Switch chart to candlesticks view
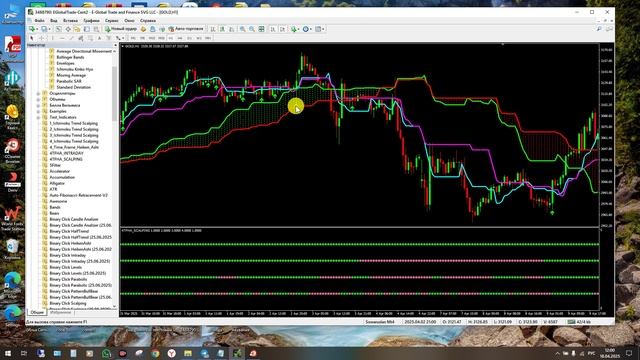The width and height of the screenshot is (640, 360). (222, 29)
